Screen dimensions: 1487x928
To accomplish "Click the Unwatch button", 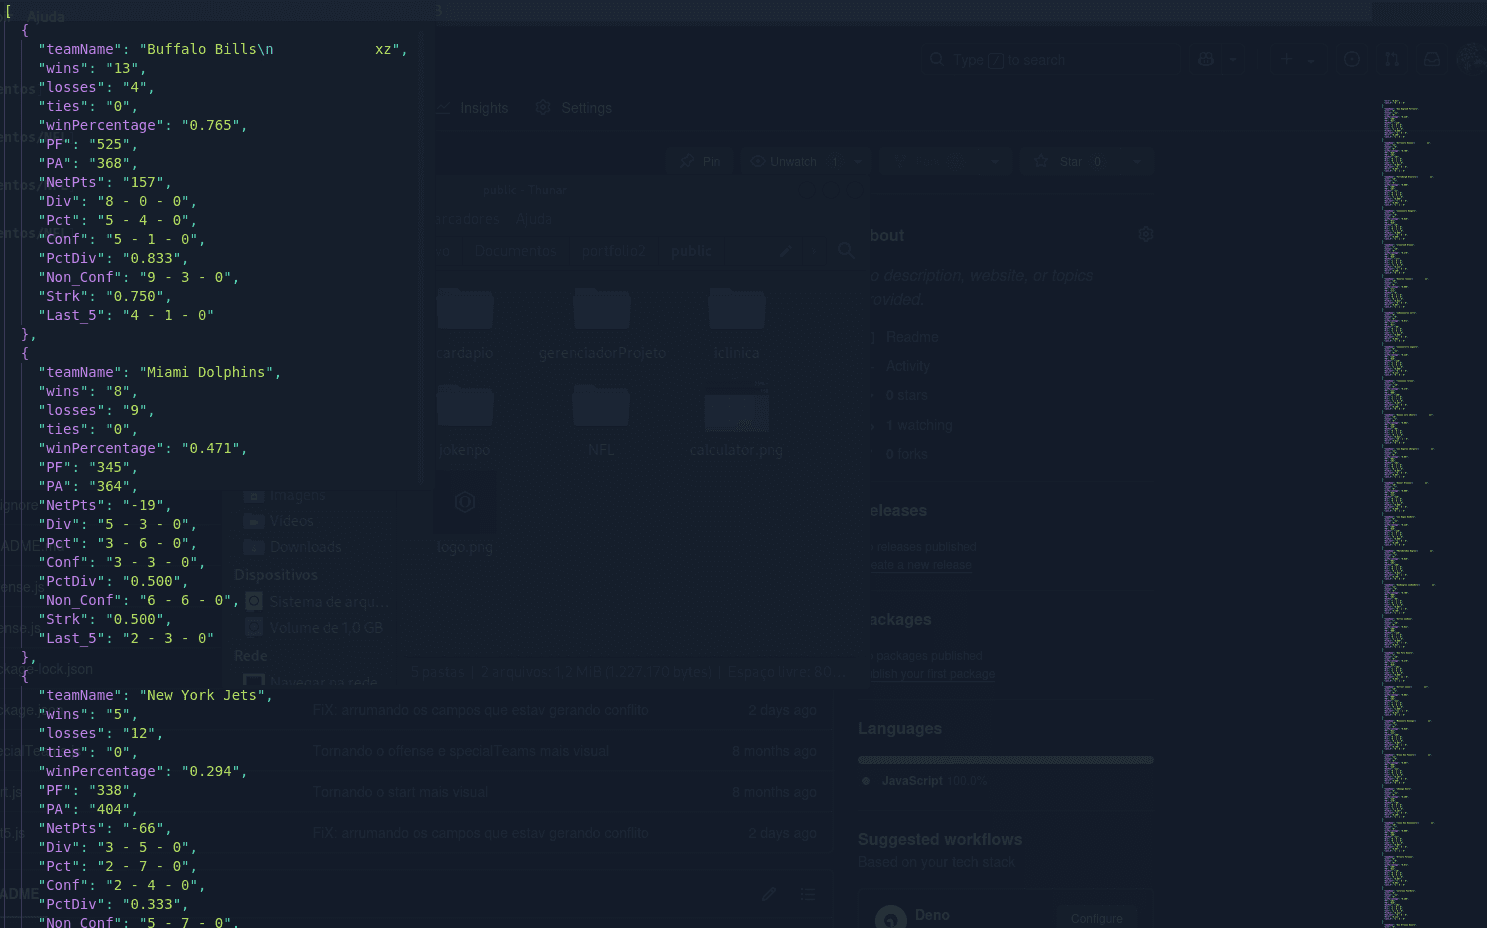I will (x=796, y=162).
